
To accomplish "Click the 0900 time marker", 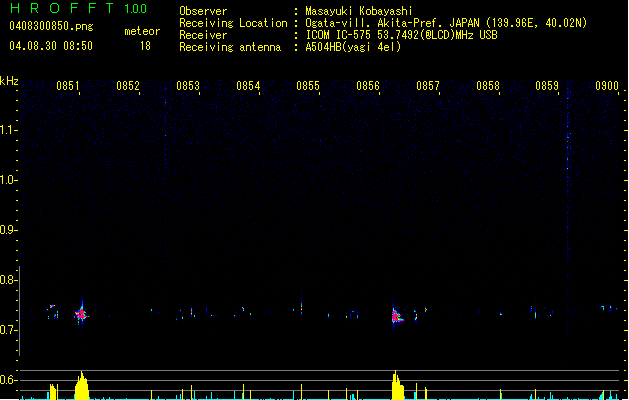I will pos(607,86).
